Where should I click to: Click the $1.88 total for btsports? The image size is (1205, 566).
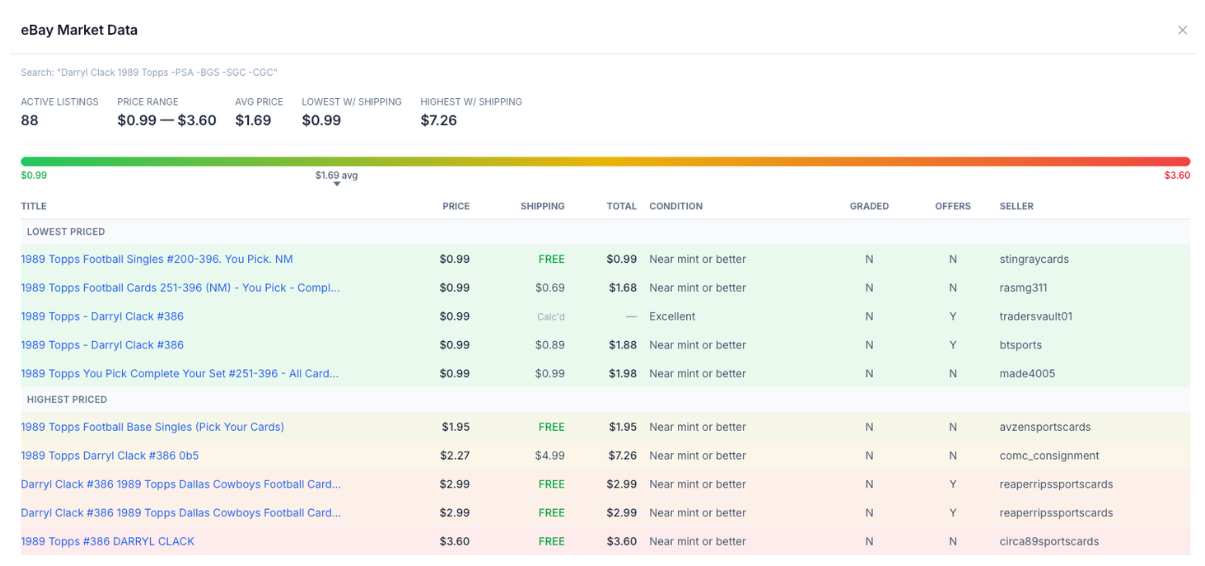coord(623,345)
